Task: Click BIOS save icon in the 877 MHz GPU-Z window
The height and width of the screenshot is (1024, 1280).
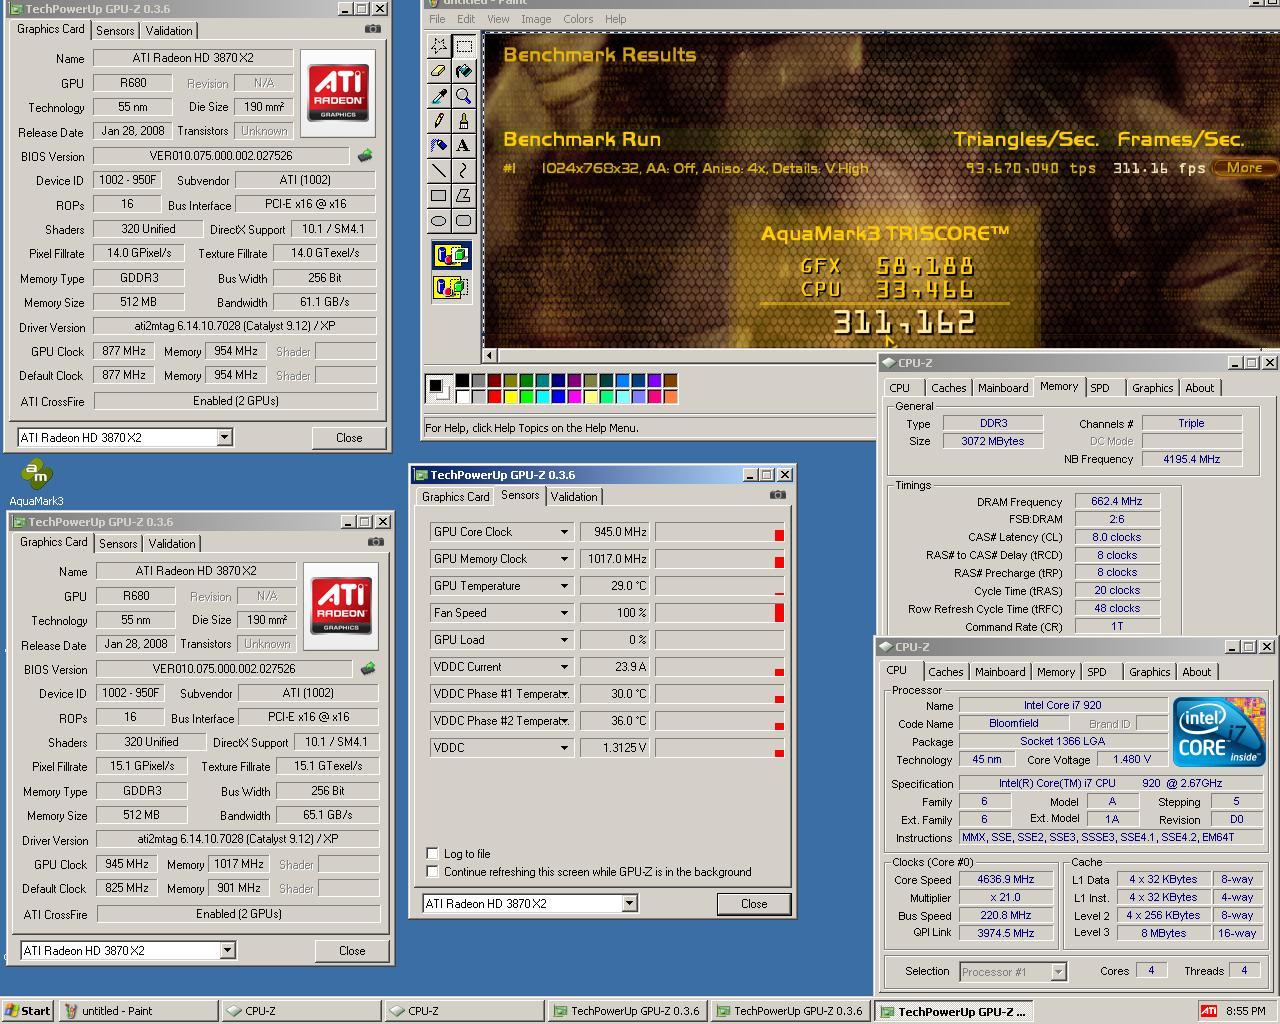Action: point(365,156)
